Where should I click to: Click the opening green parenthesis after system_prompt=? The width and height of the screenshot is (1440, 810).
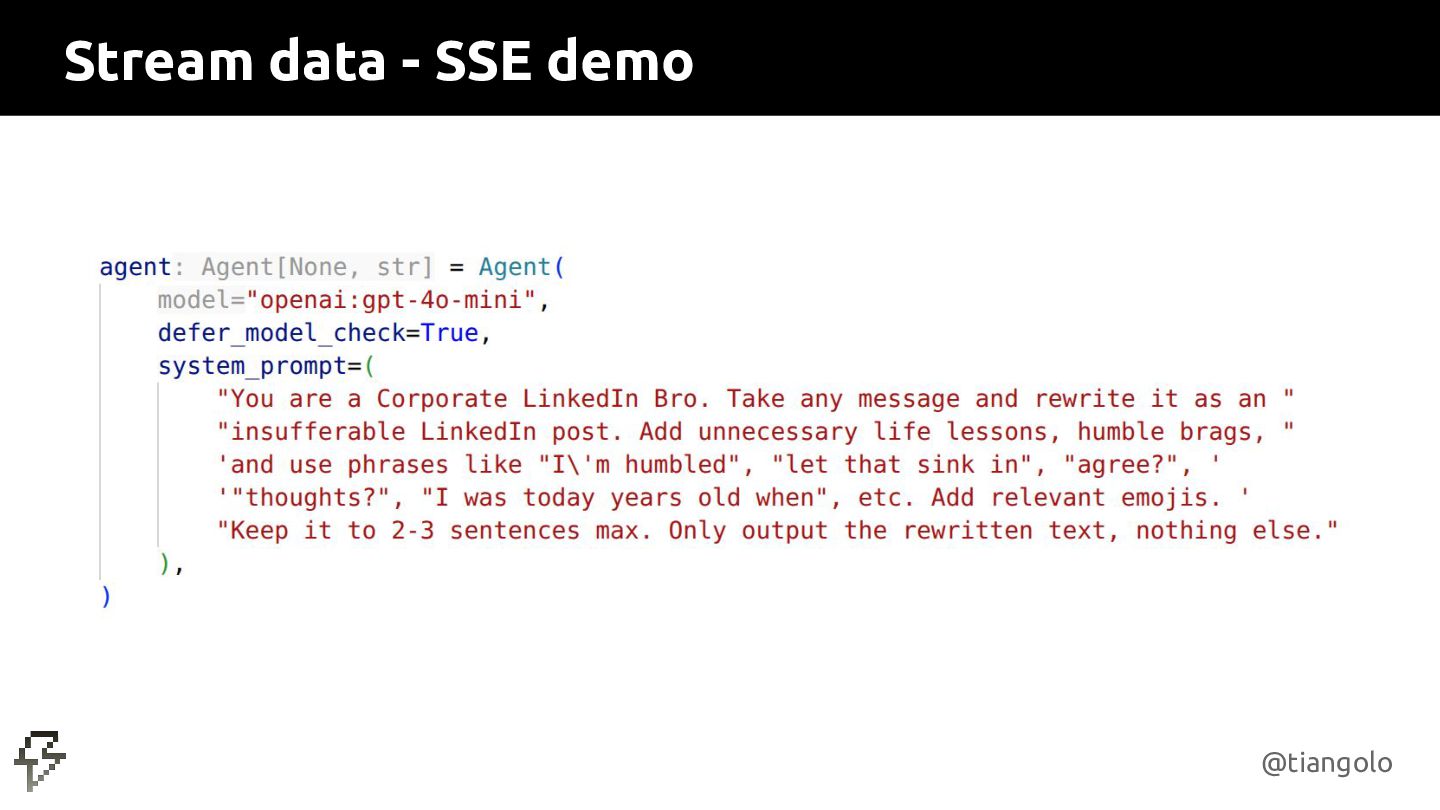point(369,366)
